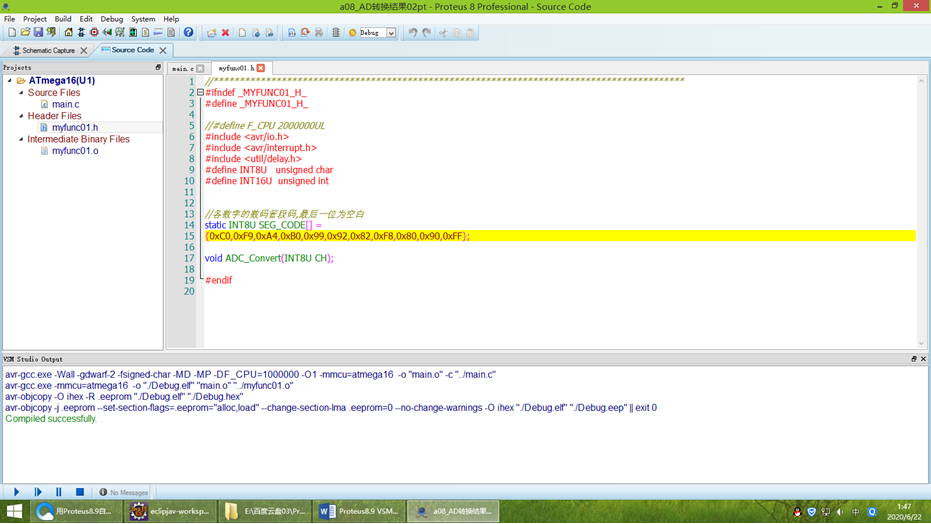The width and height of the screenshot is (931, 524).
Task: Open the System menu
Action: tap(143, 19)
